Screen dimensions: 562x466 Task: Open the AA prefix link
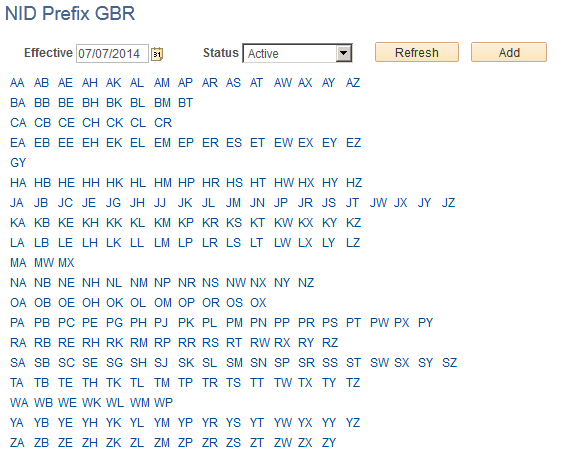(17, 83)
